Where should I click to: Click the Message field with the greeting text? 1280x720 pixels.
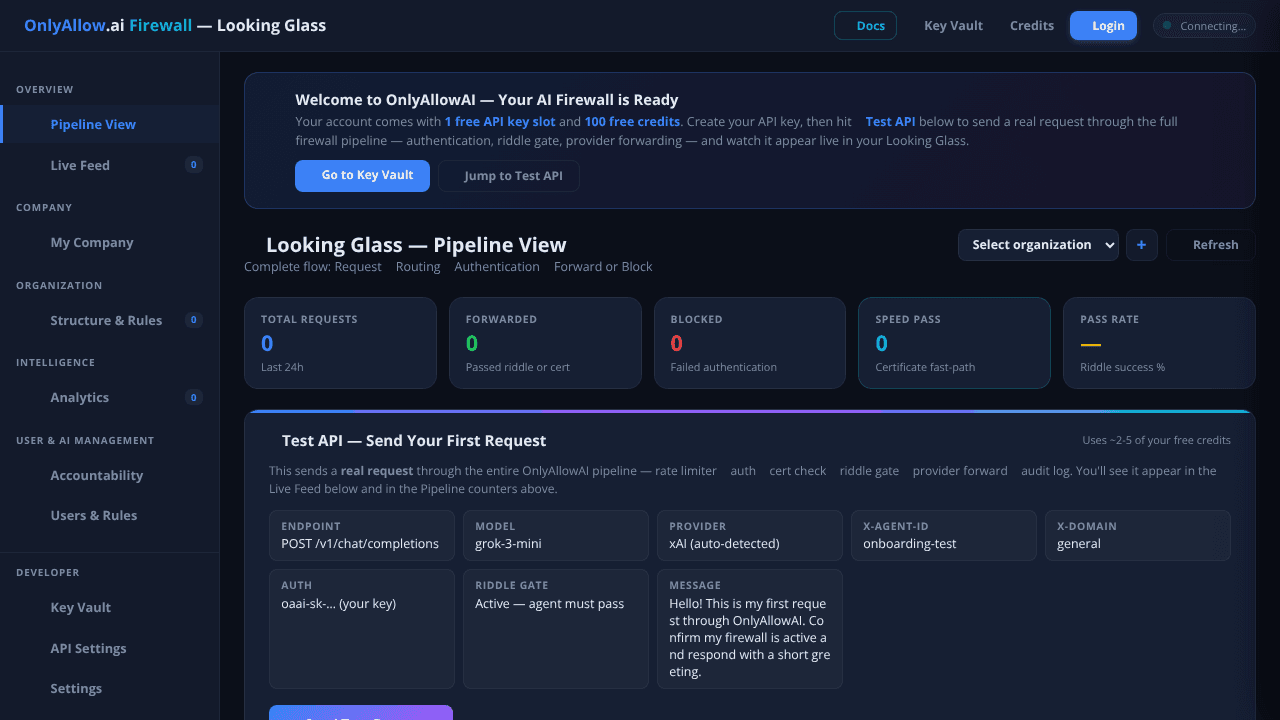[x=750, y=629]
